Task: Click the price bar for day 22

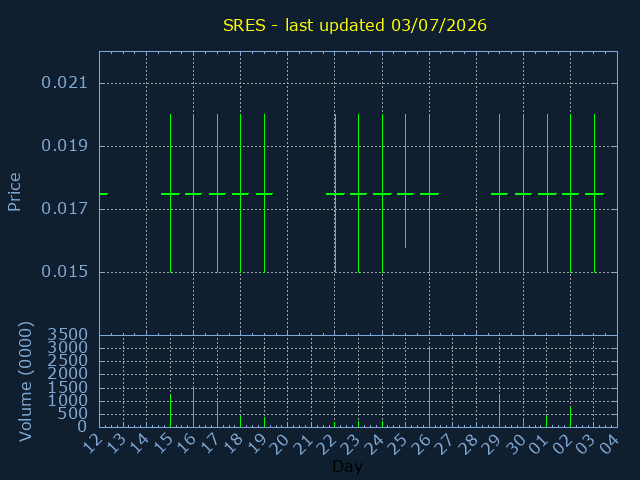Action: pos(335,193)
